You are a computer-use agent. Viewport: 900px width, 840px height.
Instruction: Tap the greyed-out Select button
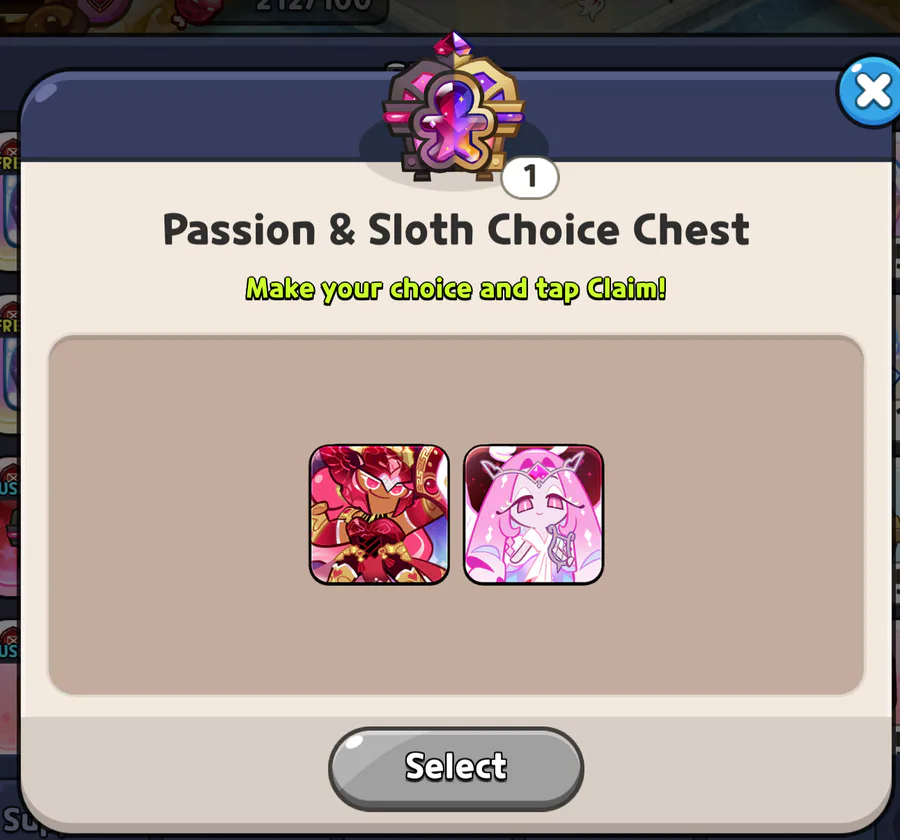point(456,768)
